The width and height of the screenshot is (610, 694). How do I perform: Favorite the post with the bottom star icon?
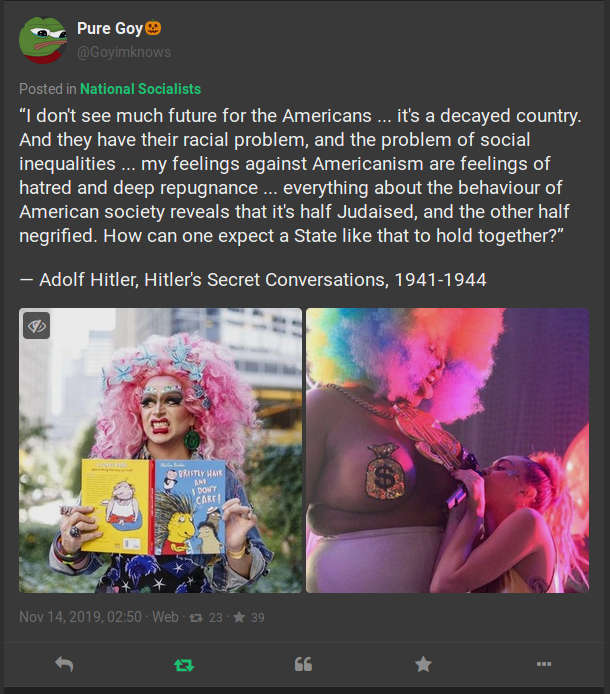423,664
